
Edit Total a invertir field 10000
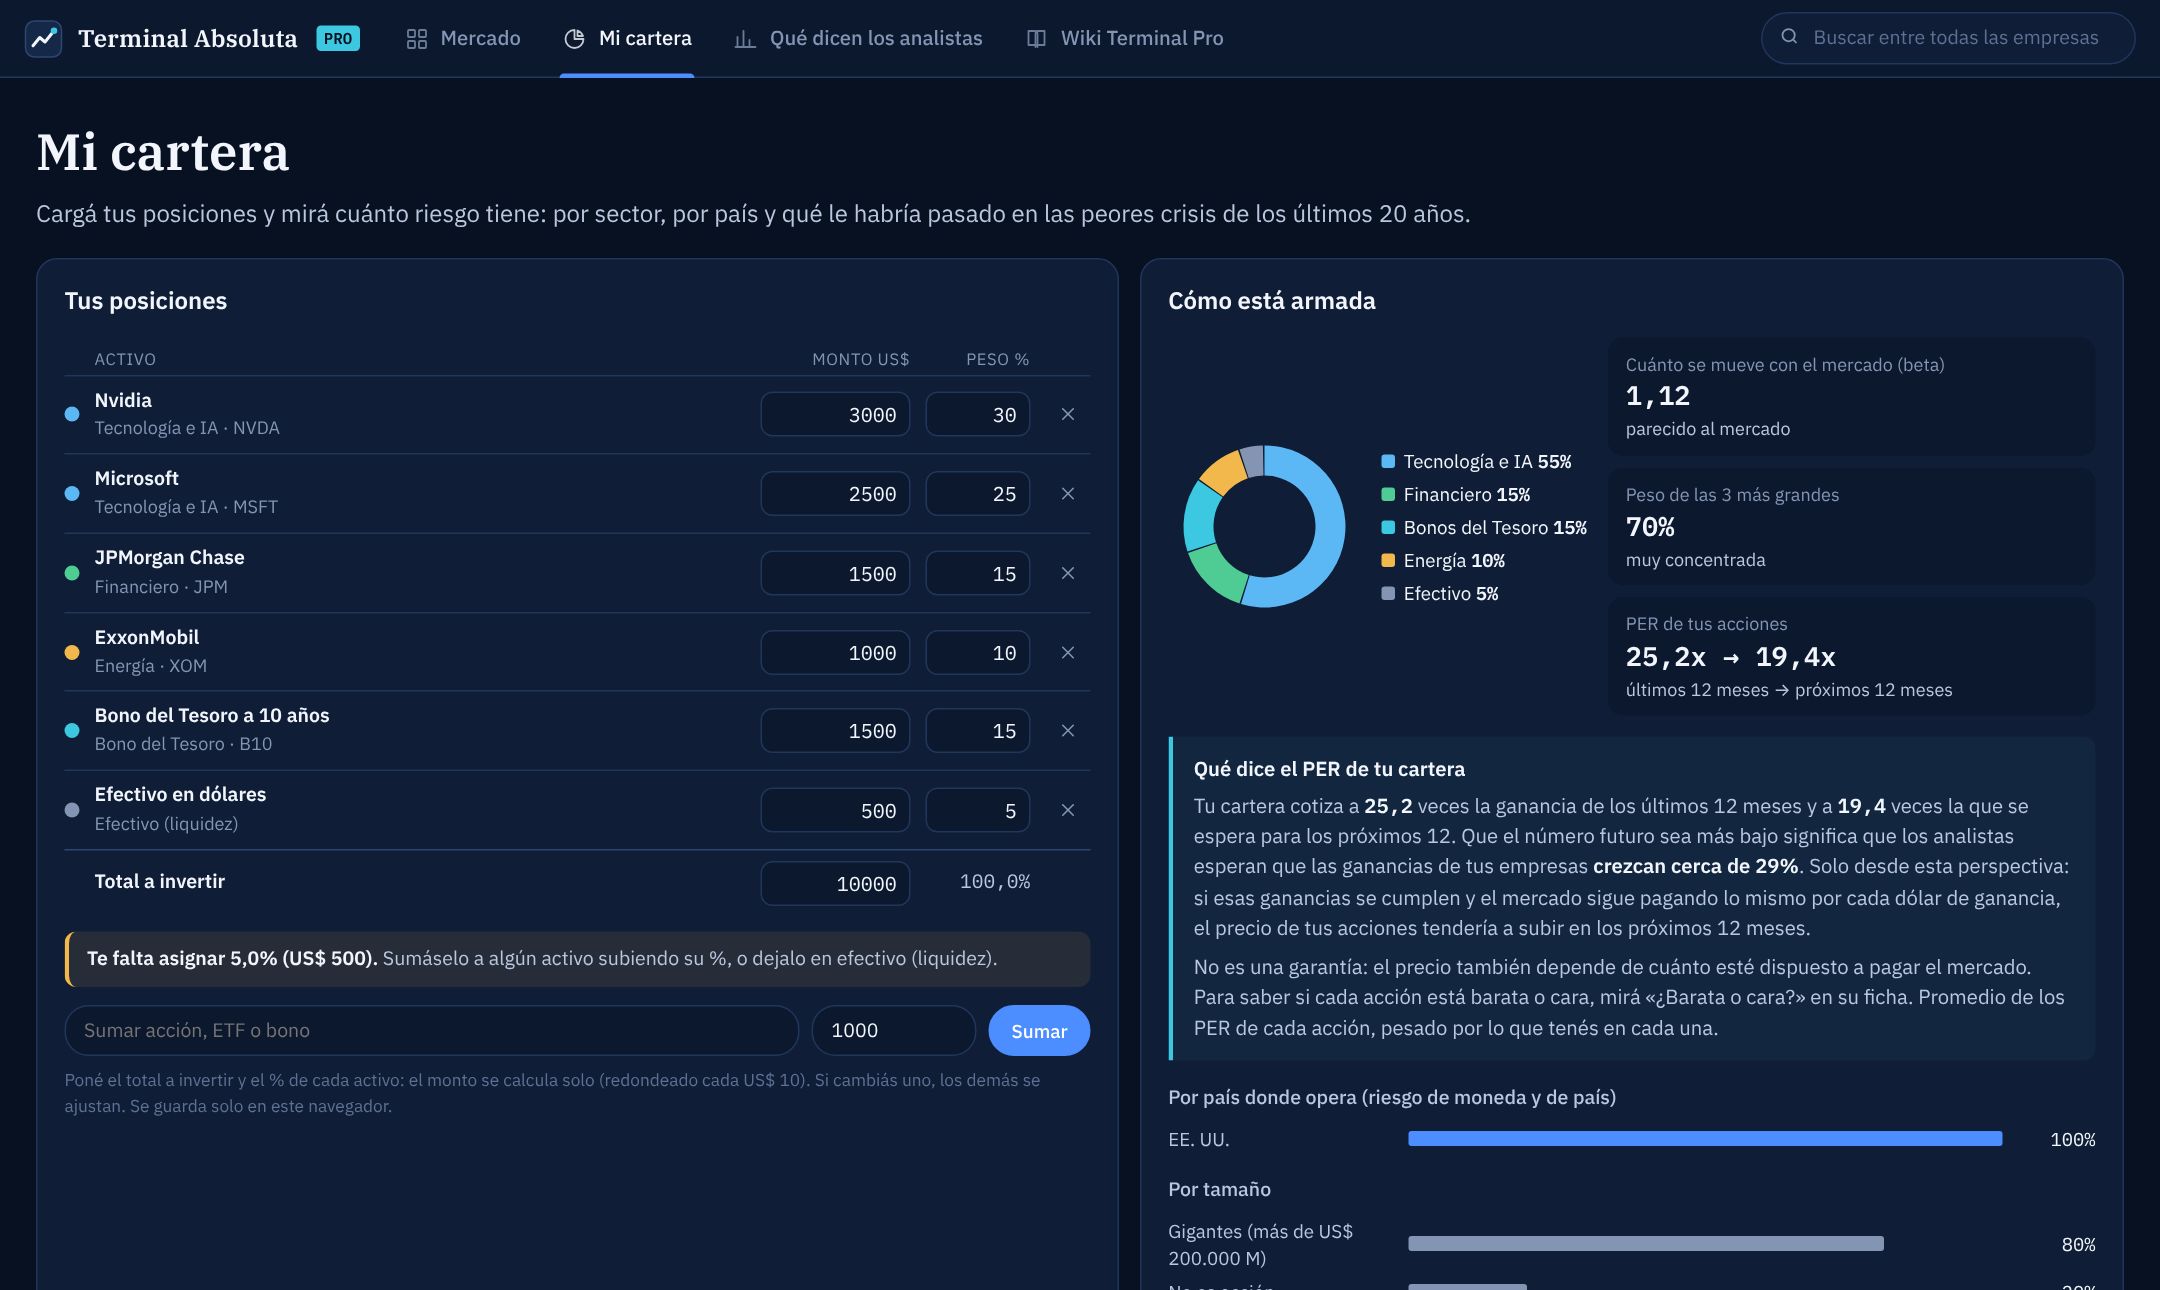[835, 883]
